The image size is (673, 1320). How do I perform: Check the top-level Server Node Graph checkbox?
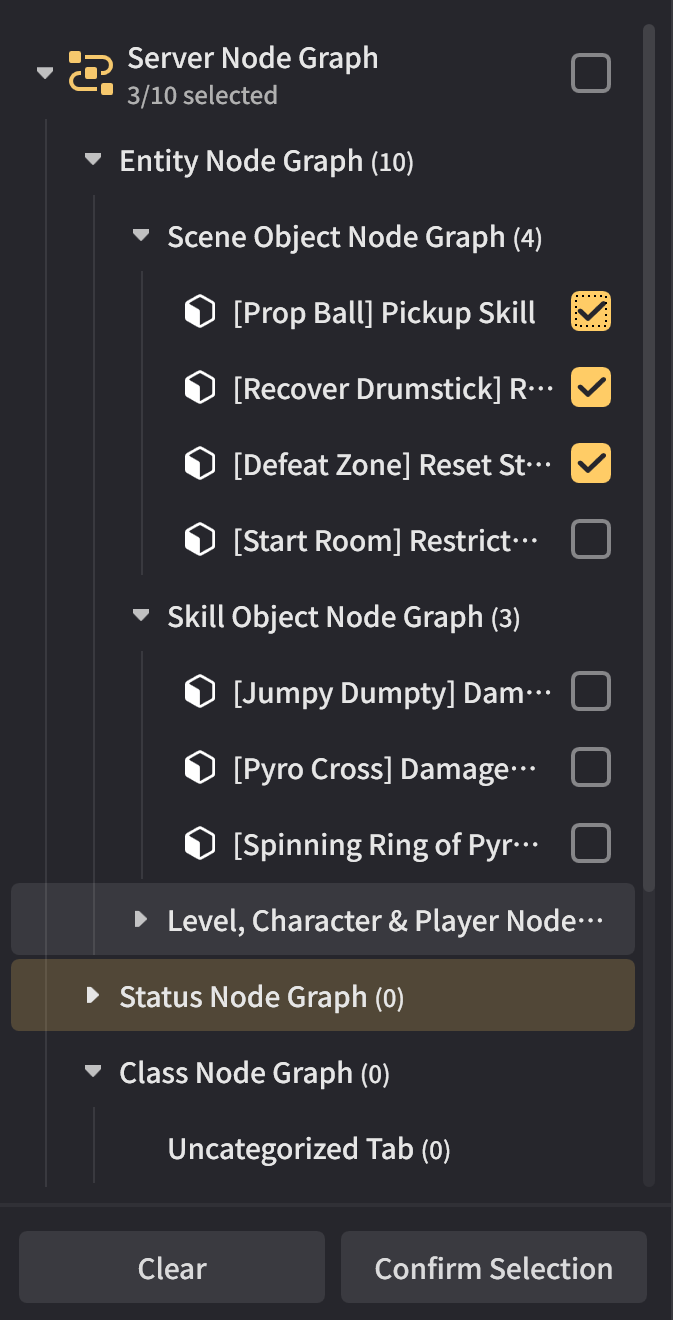pos(590,73)
